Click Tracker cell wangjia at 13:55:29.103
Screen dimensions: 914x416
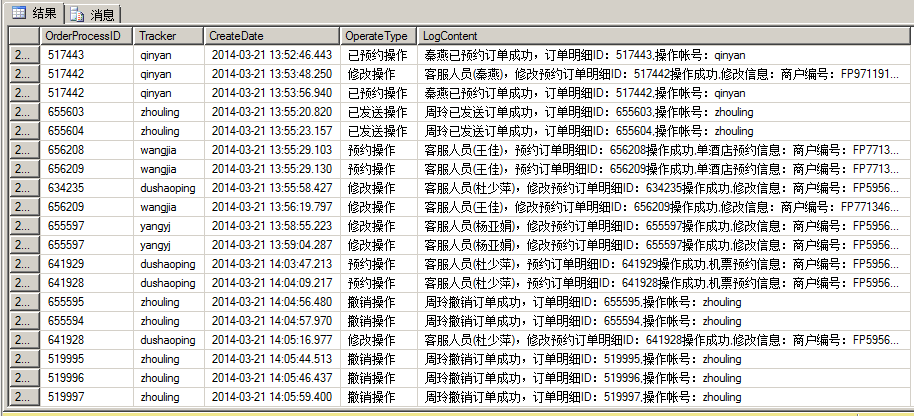(x=169, y=150)
